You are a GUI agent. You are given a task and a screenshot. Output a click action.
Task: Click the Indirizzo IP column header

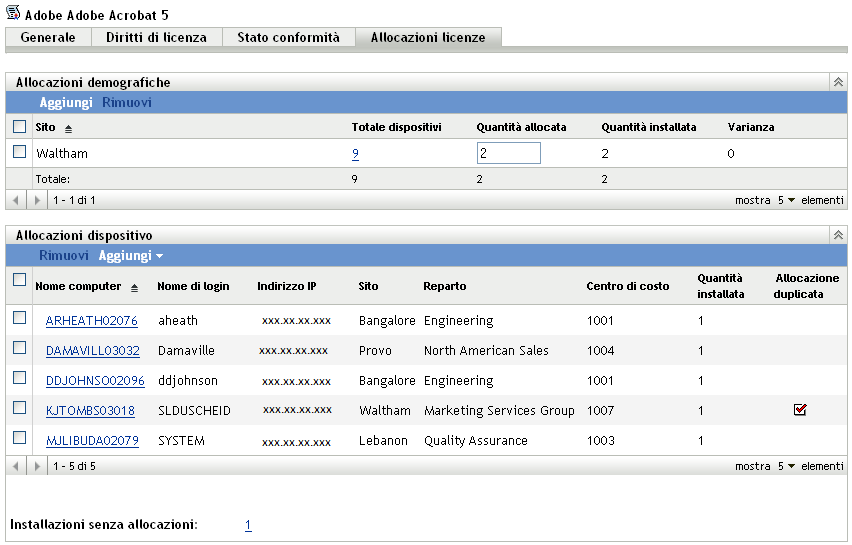pos(286,286)
